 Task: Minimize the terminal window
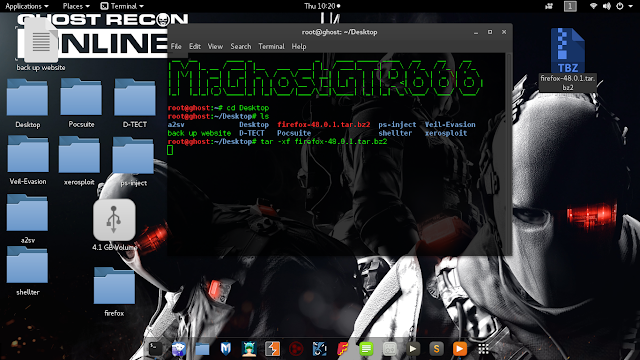click(476, 32)
